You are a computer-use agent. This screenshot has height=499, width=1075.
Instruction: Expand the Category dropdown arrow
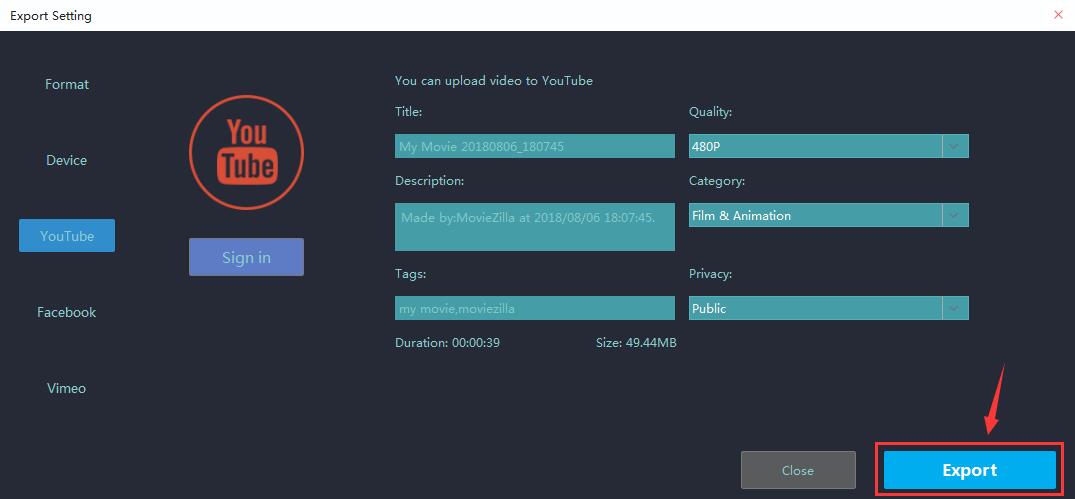[955, 215]
